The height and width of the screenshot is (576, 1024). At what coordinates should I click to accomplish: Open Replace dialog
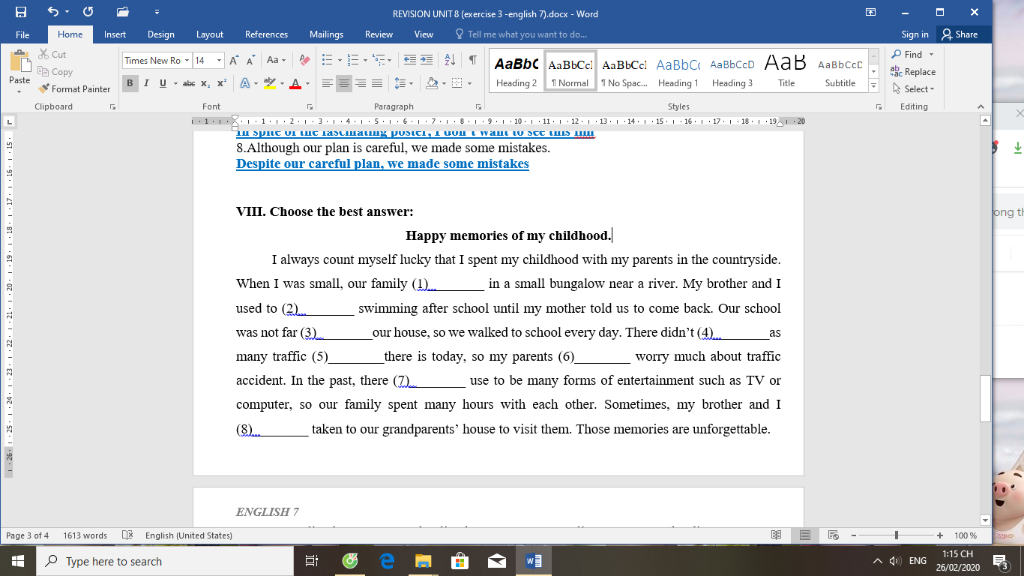(913, 72)
